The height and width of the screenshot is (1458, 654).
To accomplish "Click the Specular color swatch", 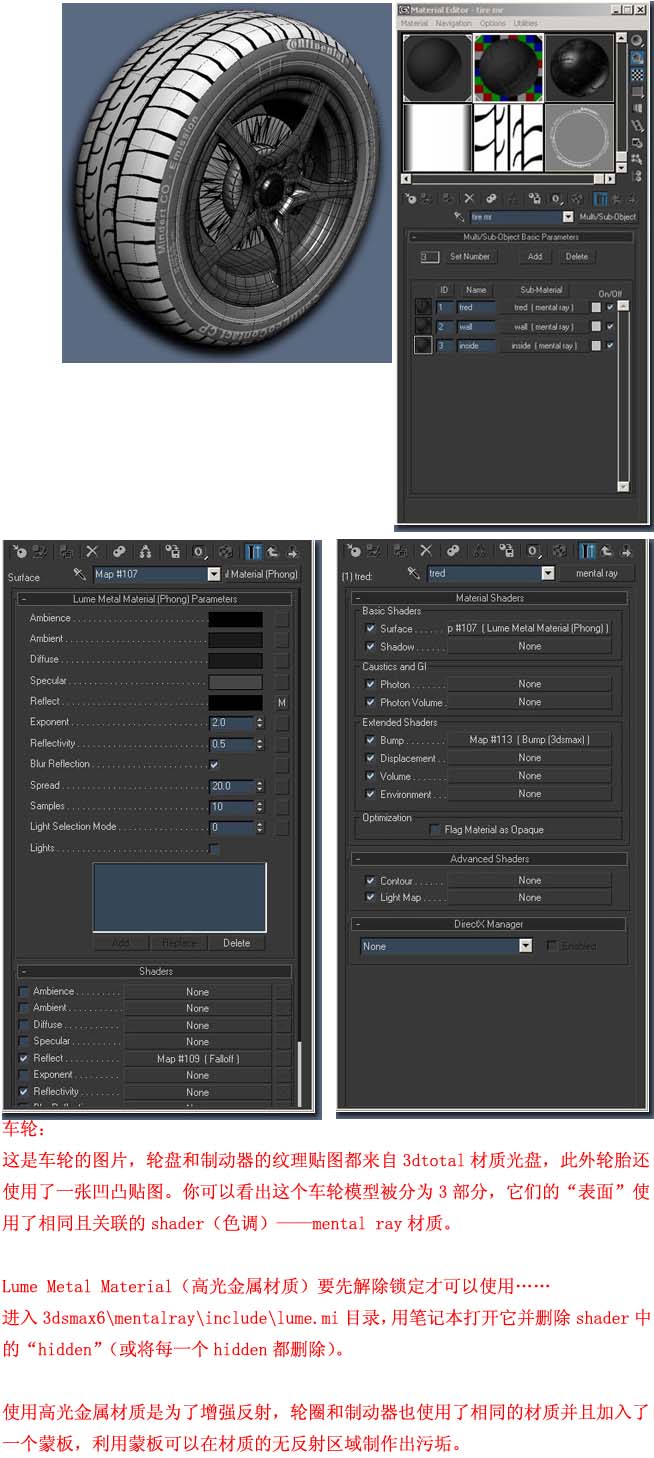I will [235, 681].
